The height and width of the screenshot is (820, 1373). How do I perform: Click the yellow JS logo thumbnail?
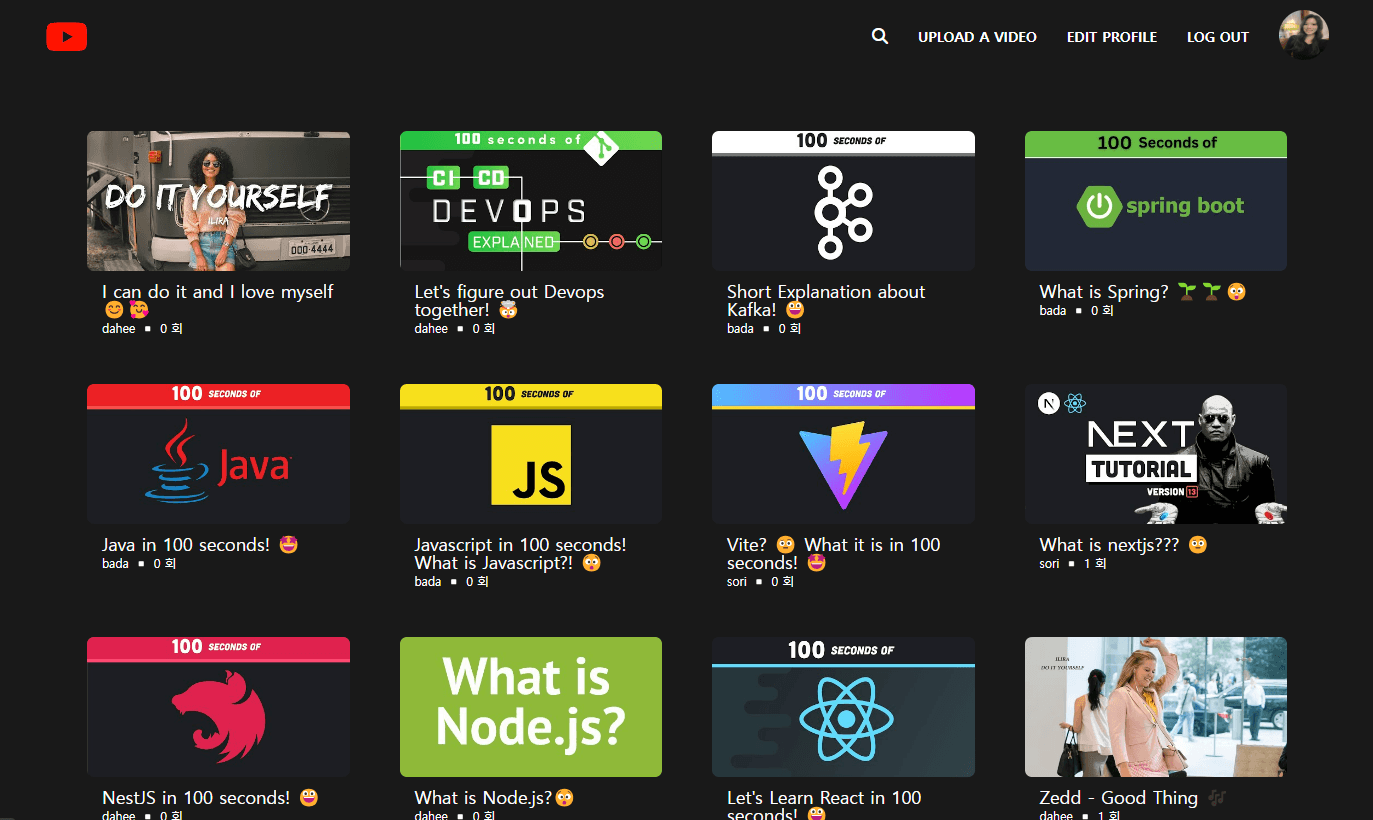pyautogui.click(x=530, y=454)
